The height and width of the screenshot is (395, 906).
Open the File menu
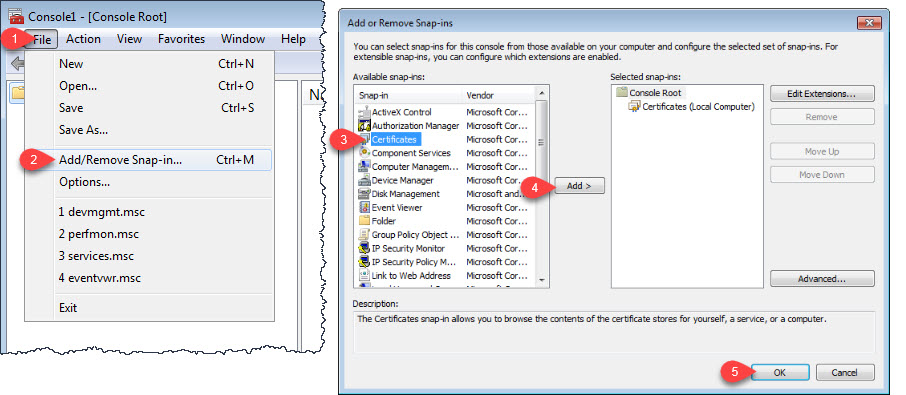pos(41,39)
